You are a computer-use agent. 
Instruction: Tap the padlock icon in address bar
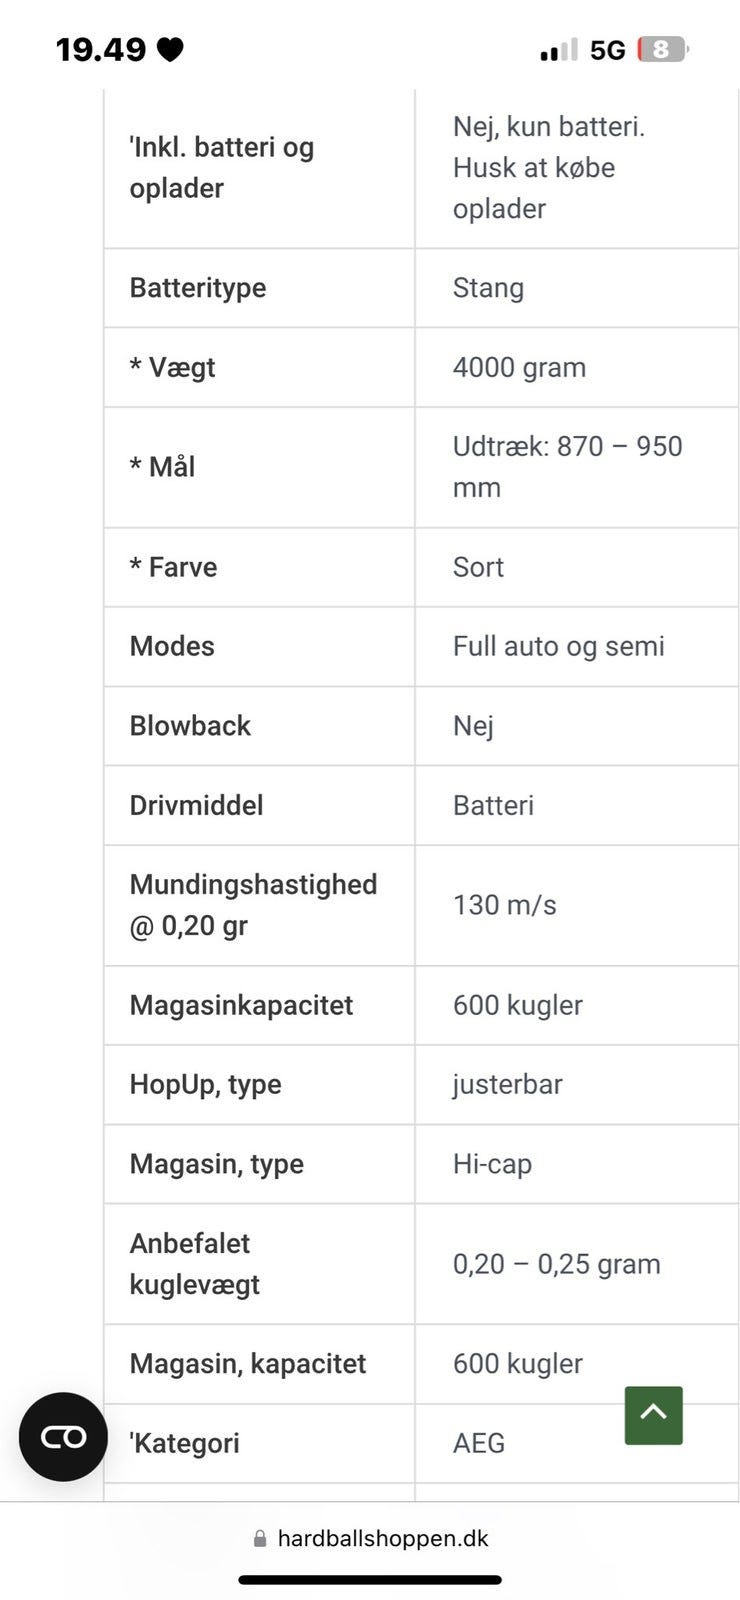coord(260,1539)
